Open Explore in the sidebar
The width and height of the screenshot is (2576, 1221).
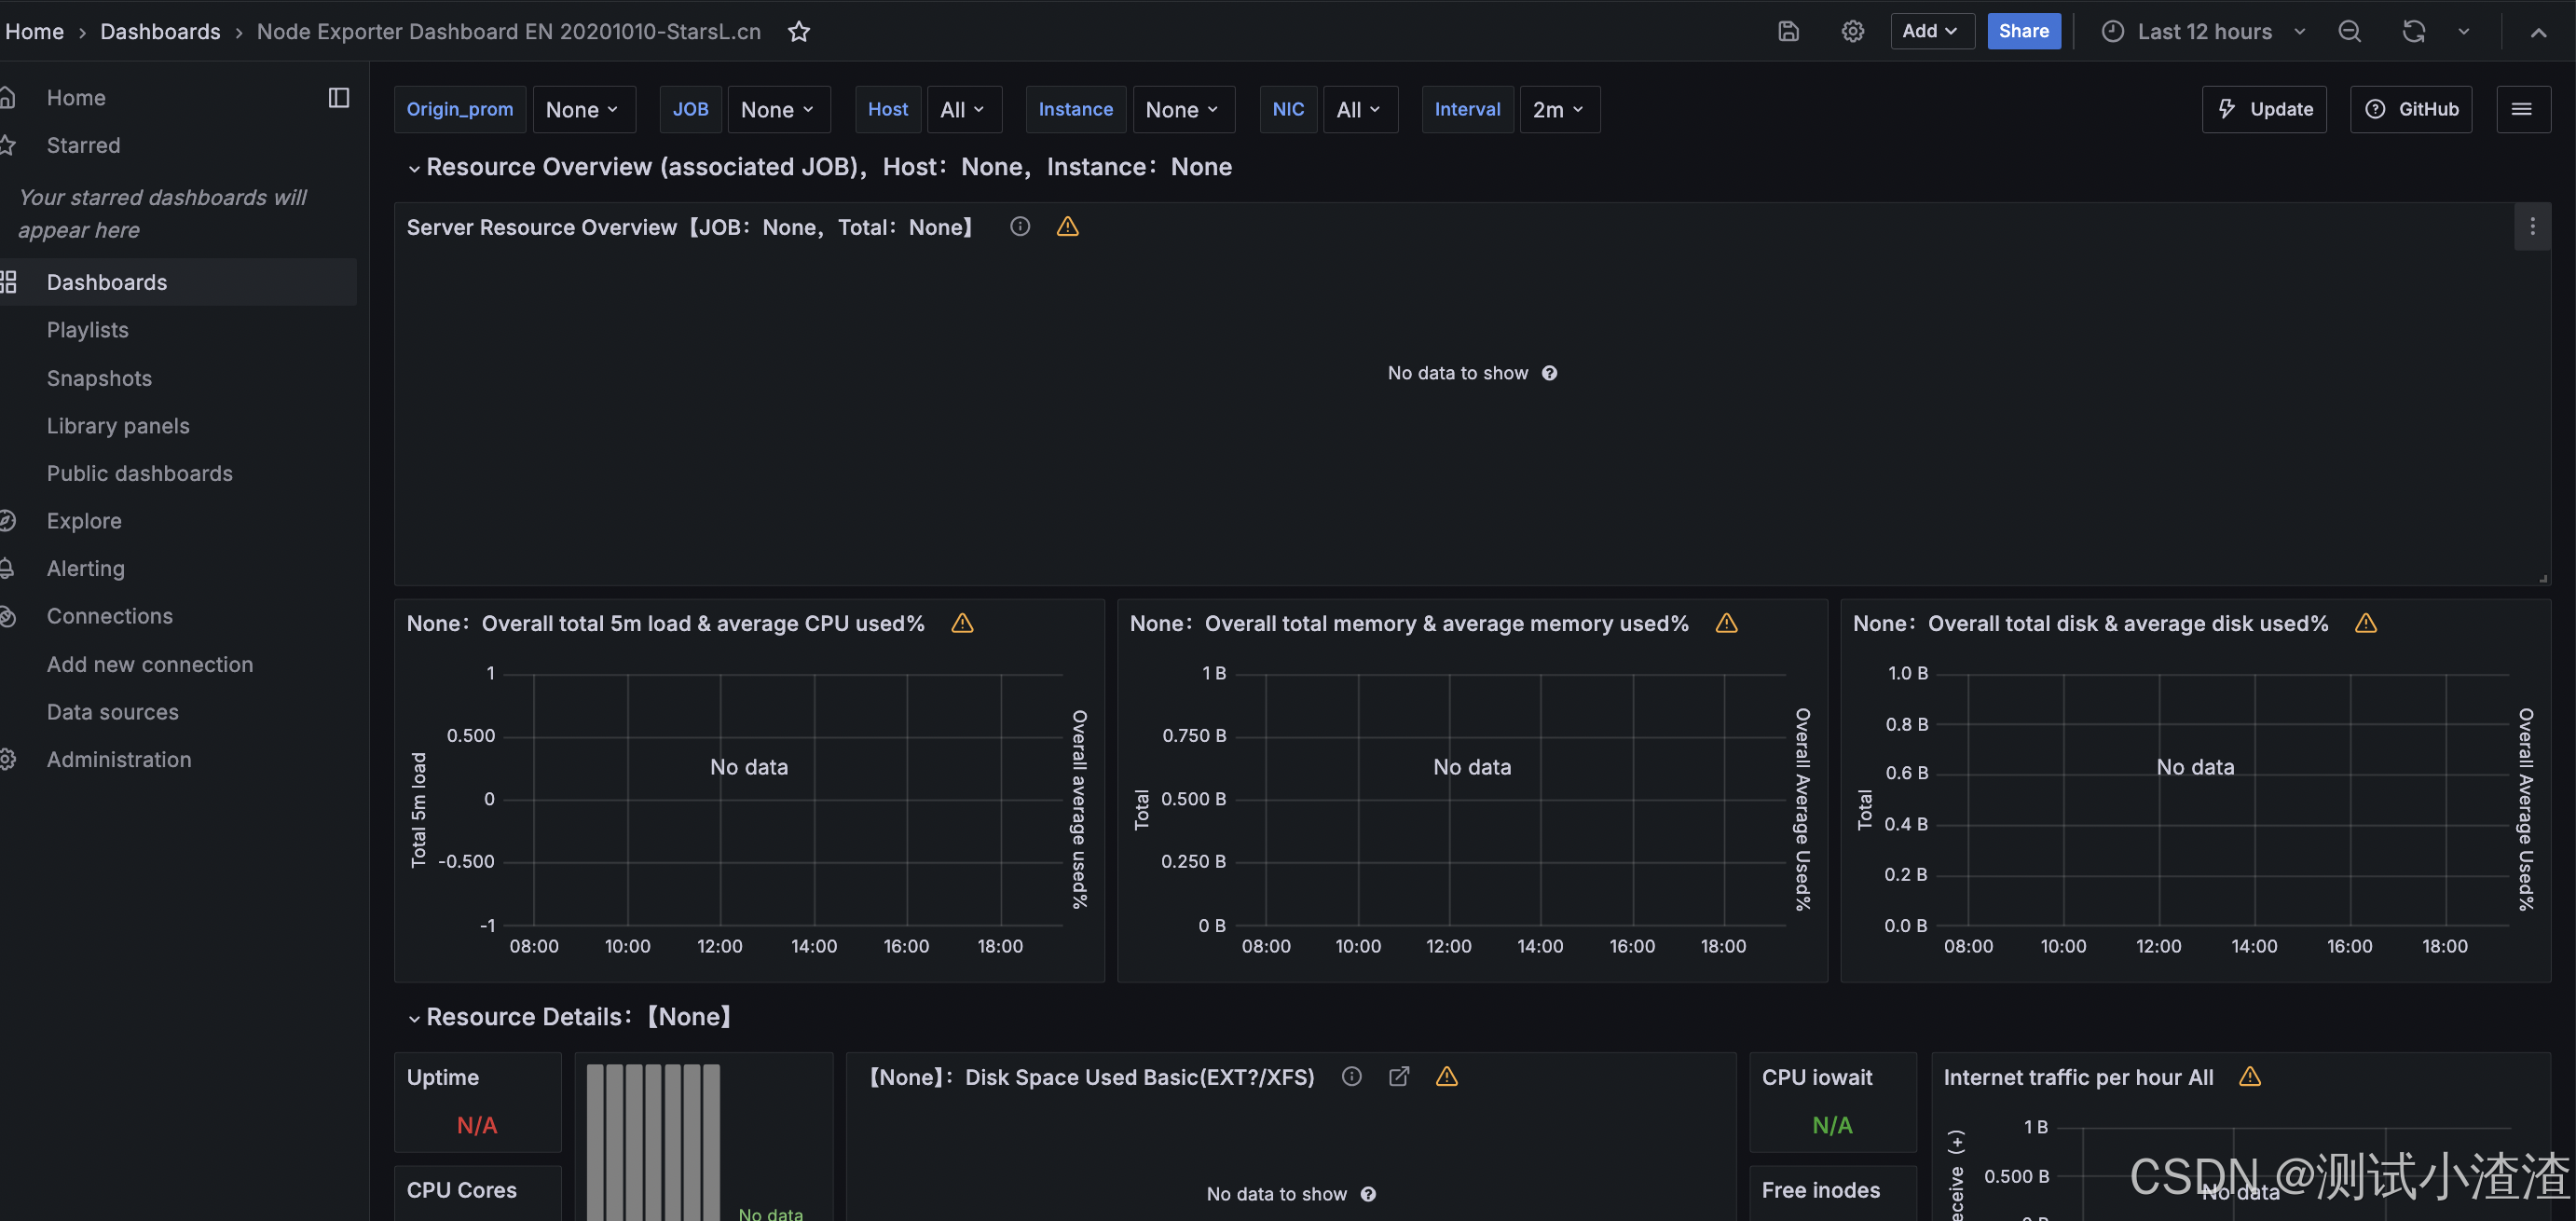click(84, 521)
